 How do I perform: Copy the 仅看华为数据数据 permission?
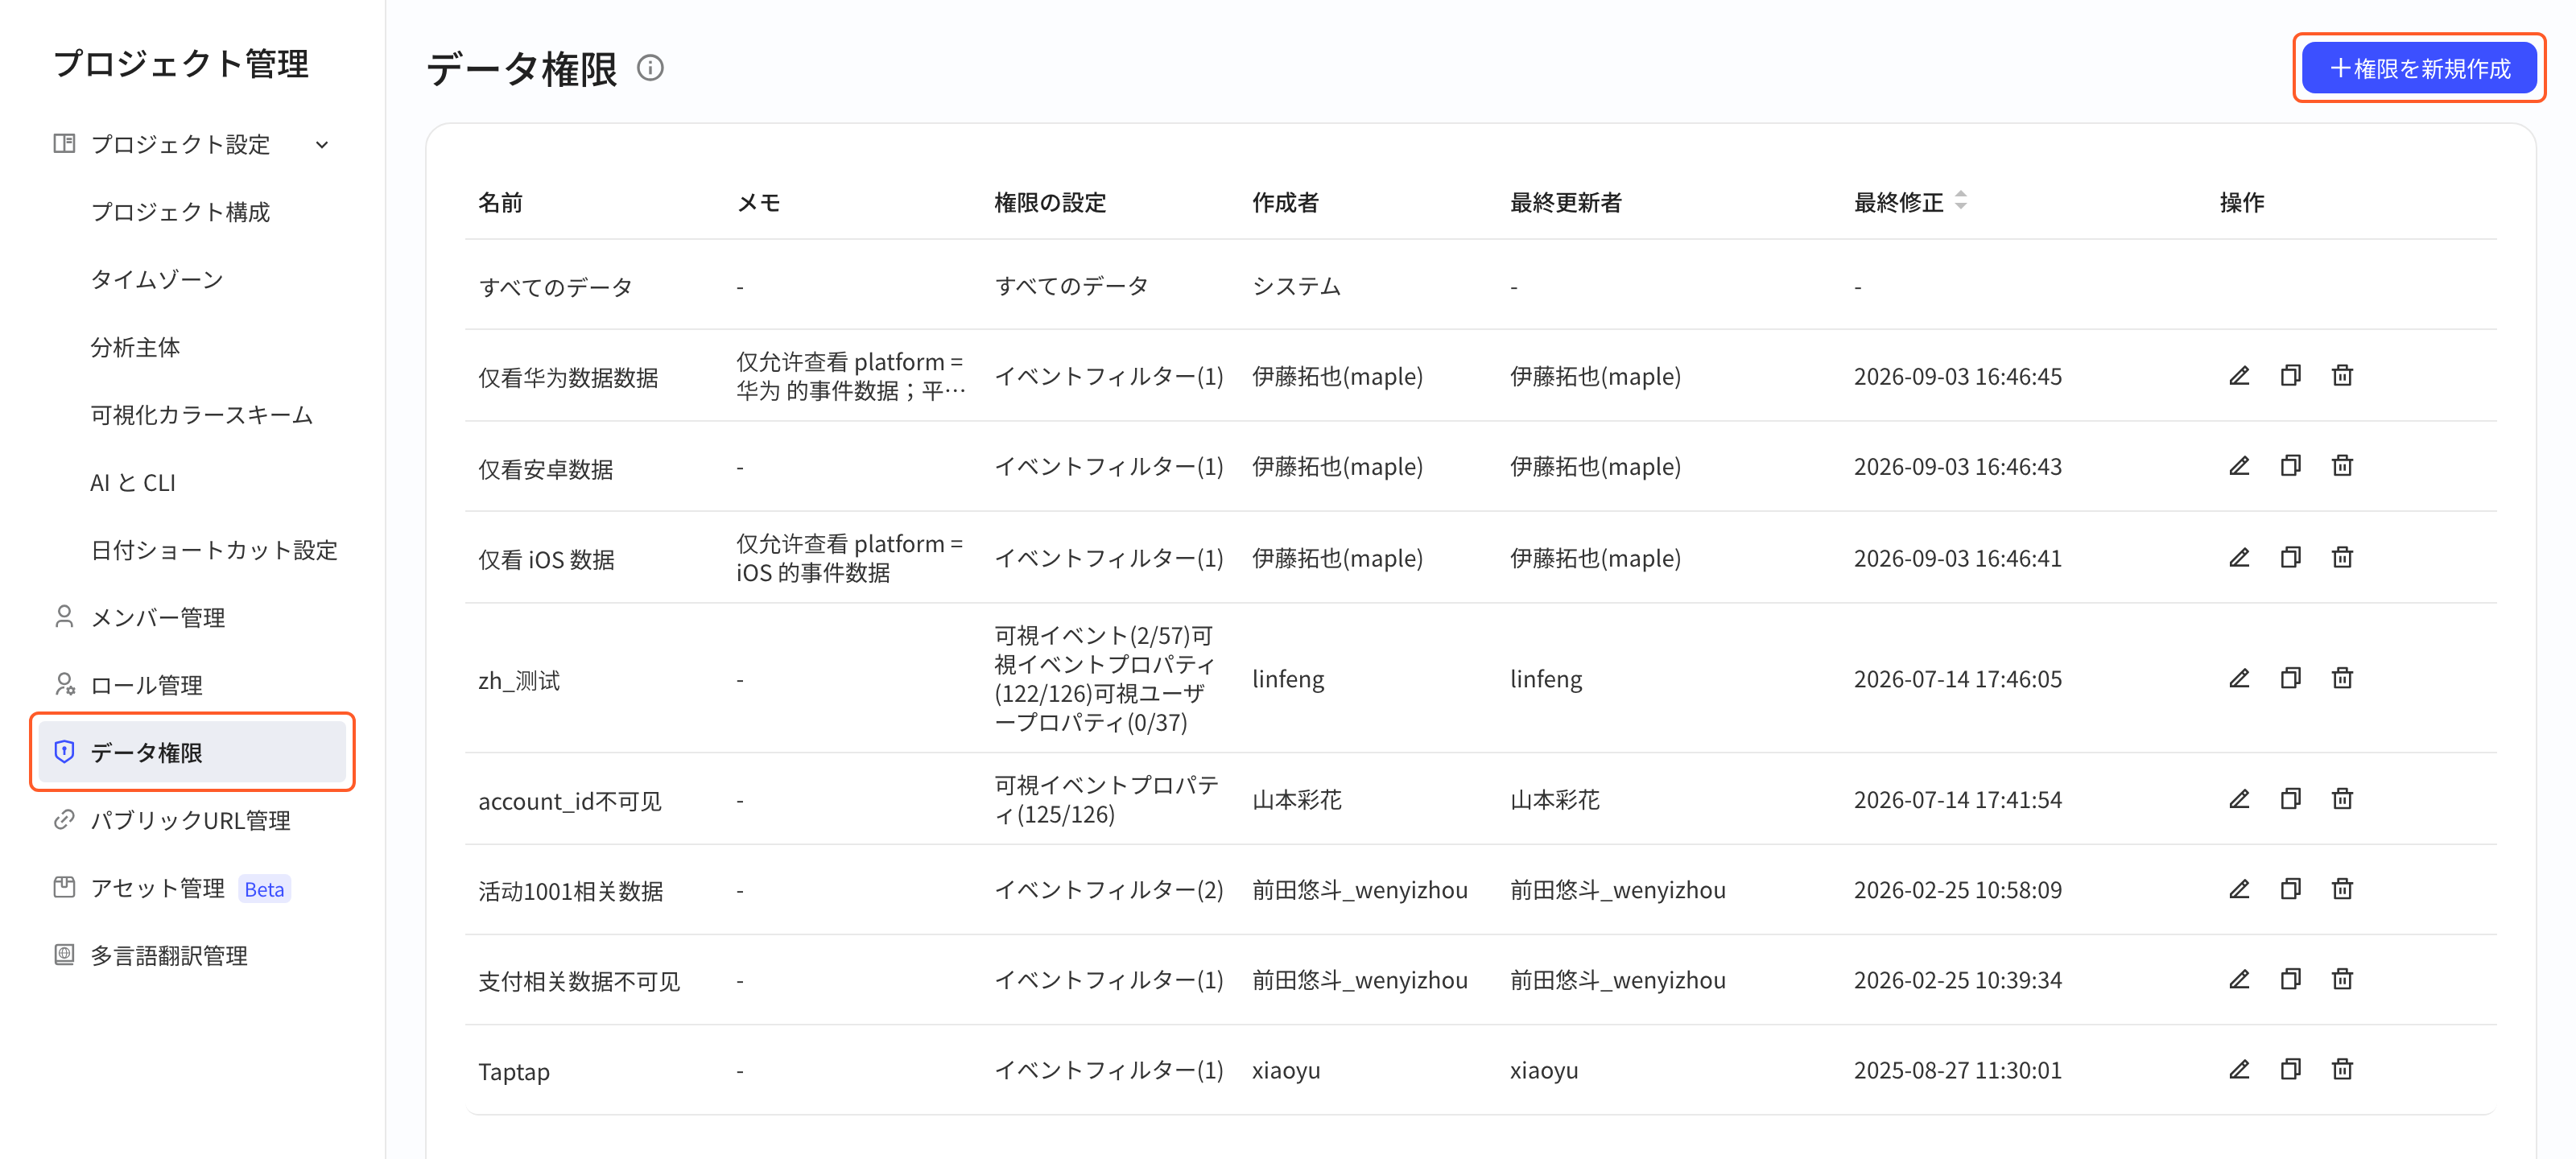[x=2291, y=376]
